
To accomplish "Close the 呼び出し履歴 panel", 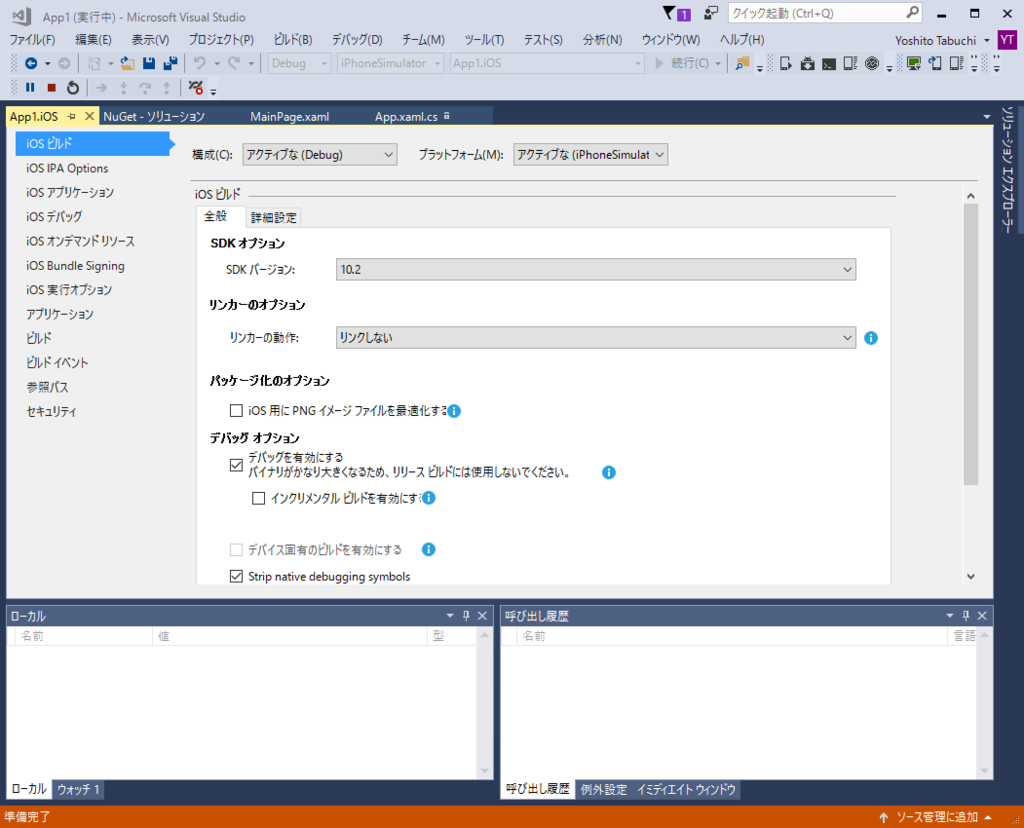I will [982, 616].
